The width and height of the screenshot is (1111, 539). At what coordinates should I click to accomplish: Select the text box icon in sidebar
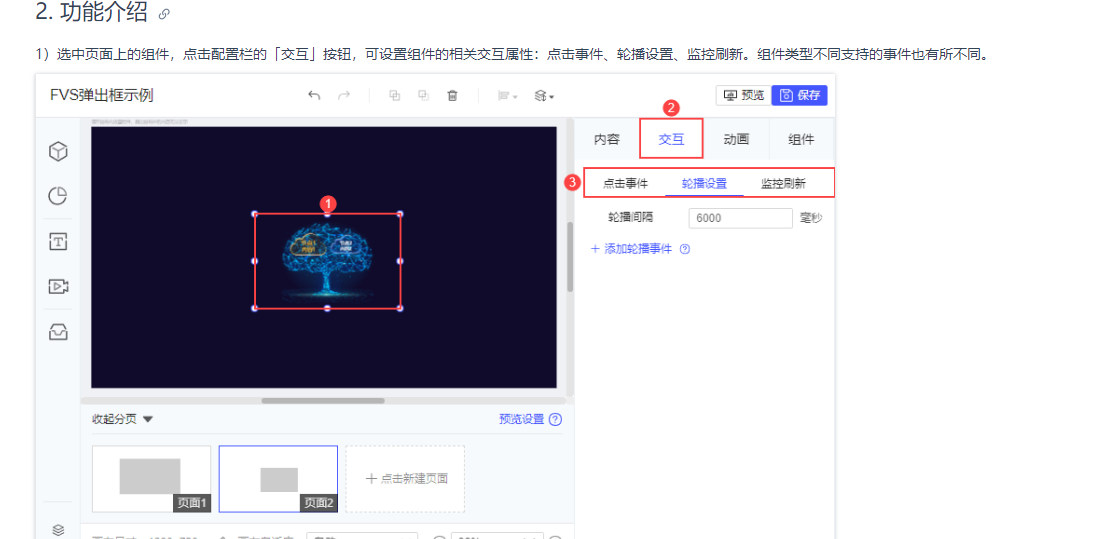tap(58, 242)
